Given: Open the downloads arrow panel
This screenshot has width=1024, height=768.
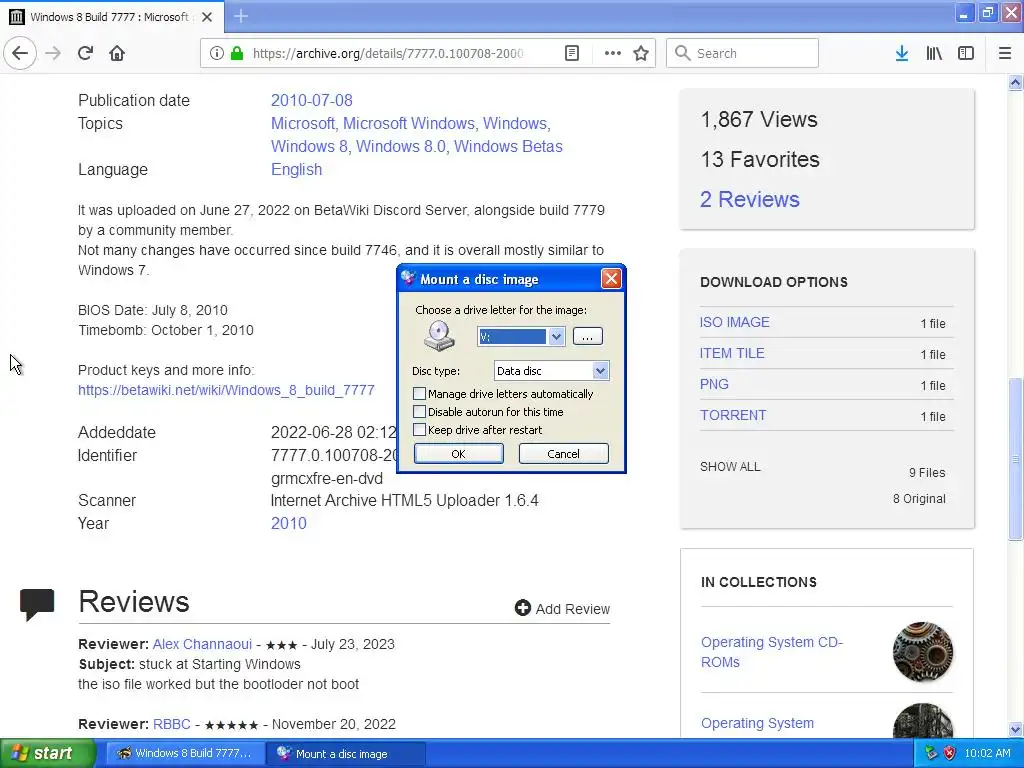Looking at the screenshot, I should pos(901,53).
